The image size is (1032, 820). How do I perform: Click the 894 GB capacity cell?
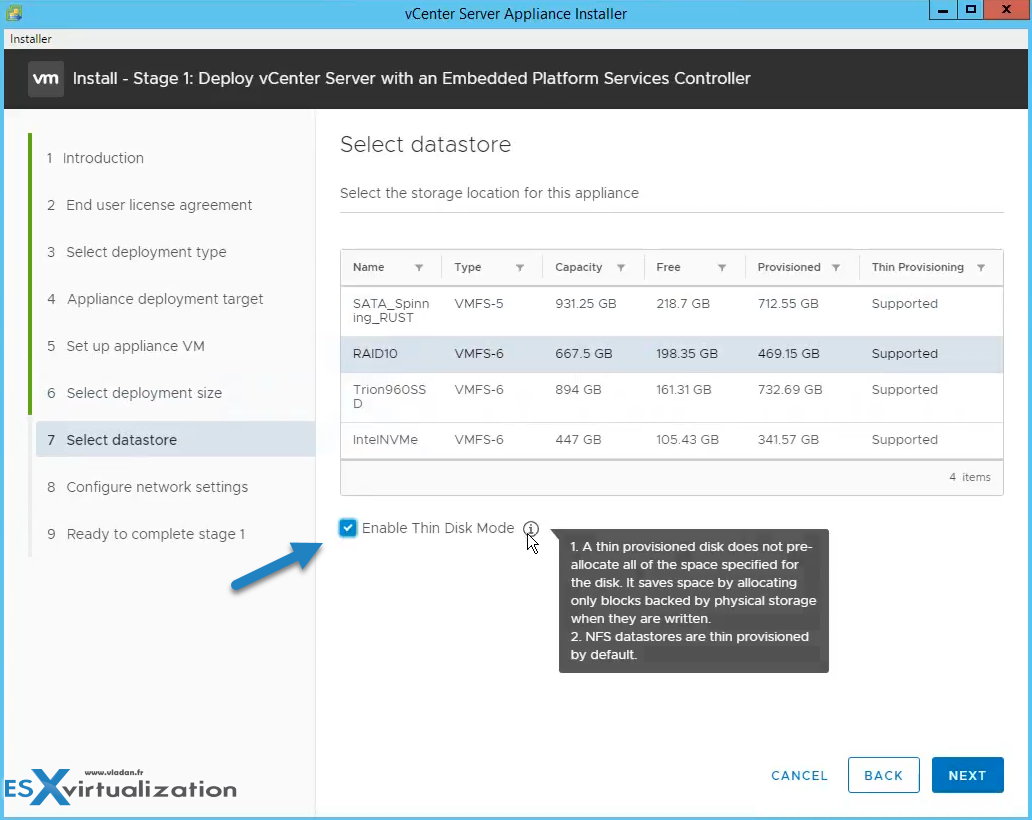pyautogui.click(x=578, y=390)
